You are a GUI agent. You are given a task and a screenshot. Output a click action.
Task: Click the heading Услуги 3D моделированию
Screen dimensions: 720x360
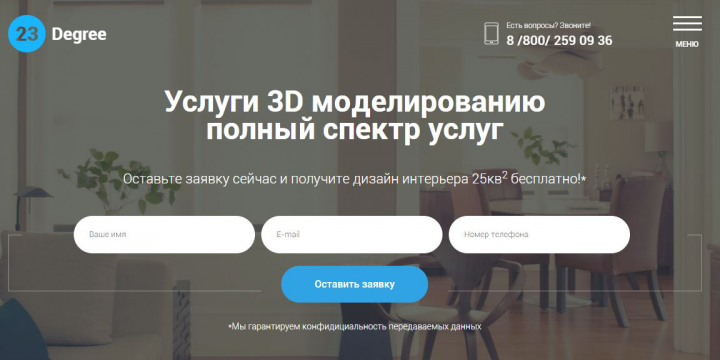click(354, 101)
